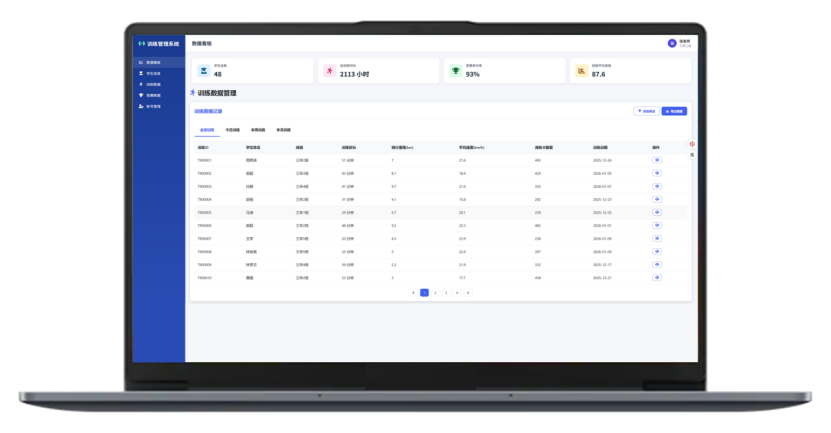View details eye icon for row TR00008
The image size is (831, 433).
[x=657, y=252]
